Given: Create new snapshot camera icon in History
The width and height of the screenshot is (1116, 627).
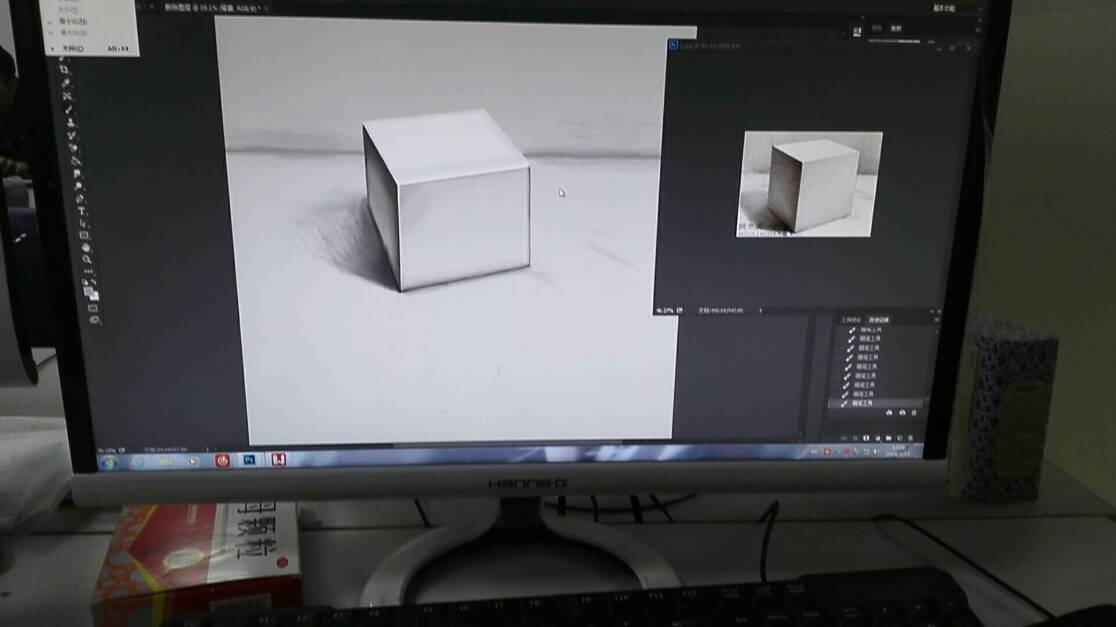Looking at the screenshot, I should click(902, 413).
